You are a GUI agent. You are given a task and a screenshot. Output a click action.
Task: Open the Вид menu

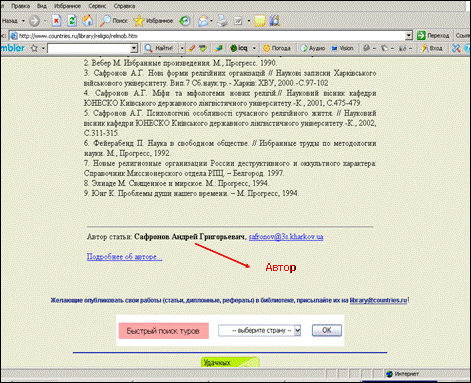click(x=42, y=6)
